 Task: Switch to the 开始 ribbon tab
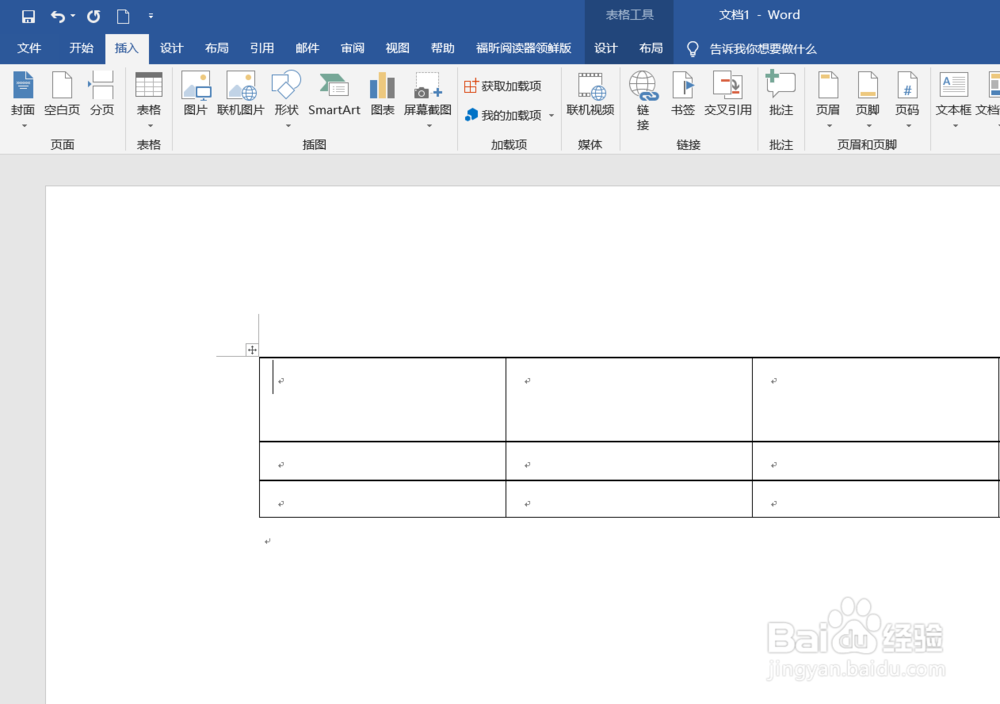pyautogui.click(x=80, y=47)
